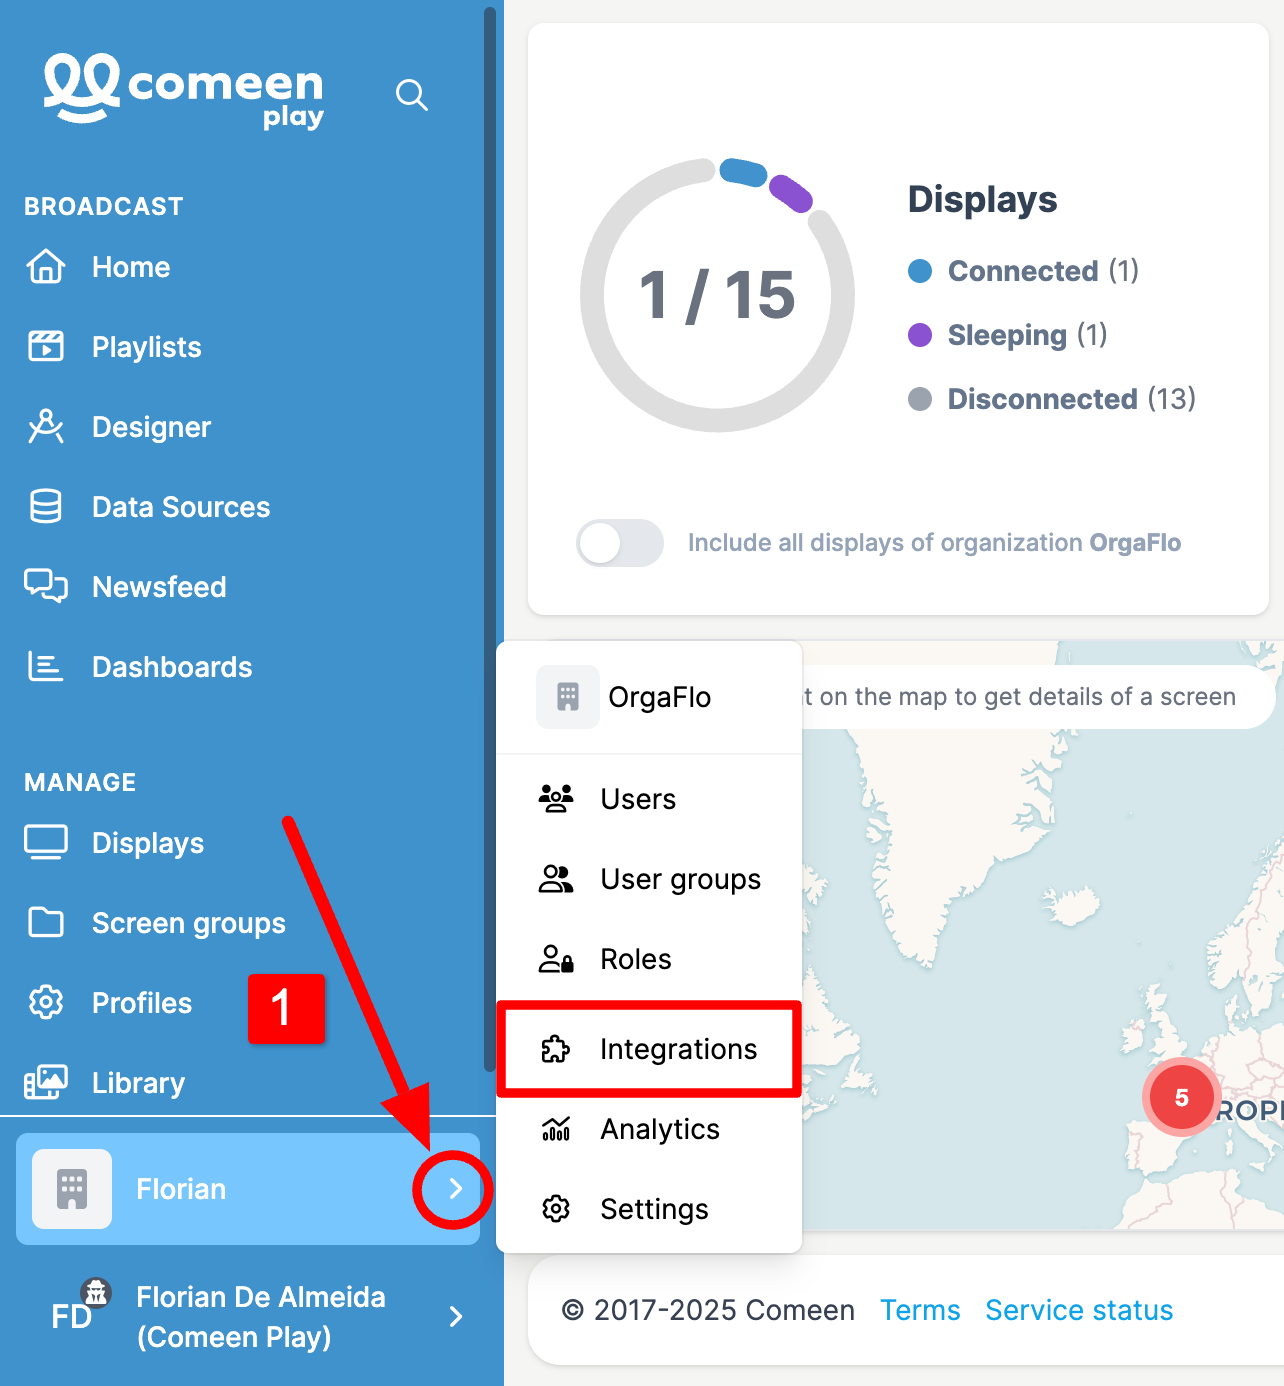Click the Roles lock-person icon
The height and width of the screenshot is (1386, 1284).
(556, 958)
